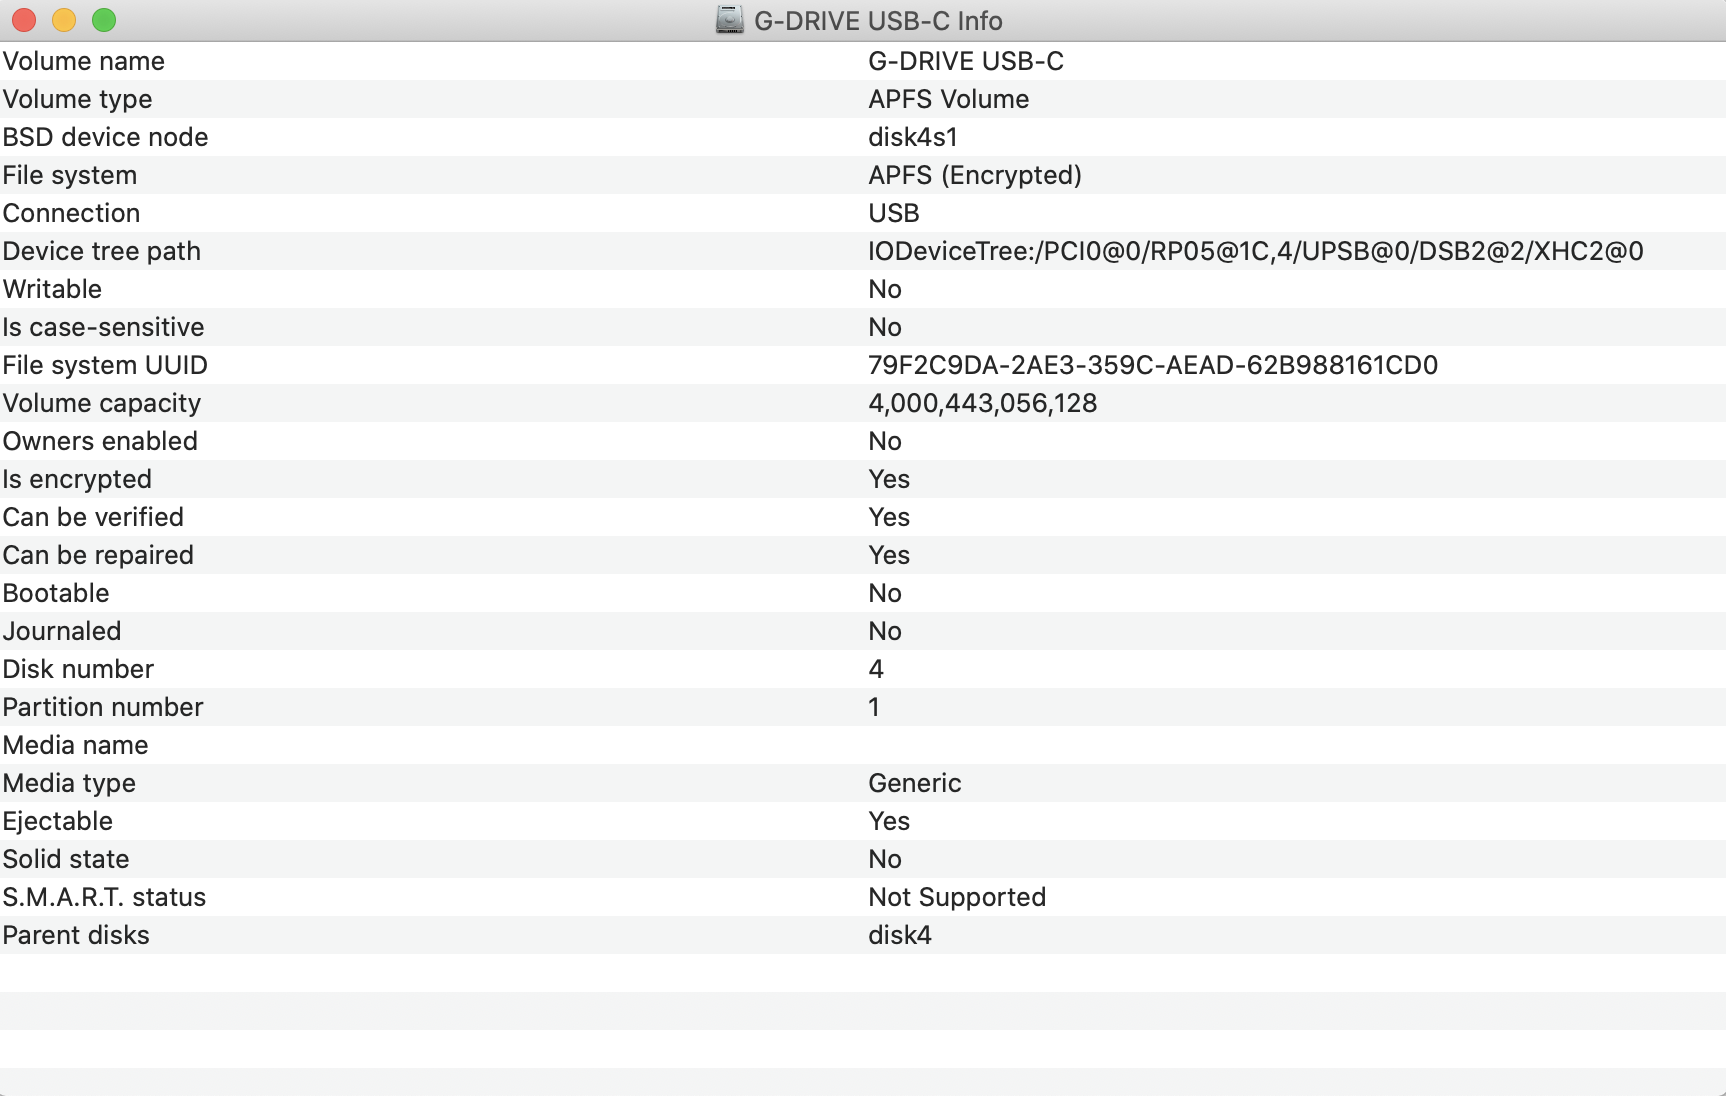Select the 'Parent disks' label
The height and width of the screenshot is (1096, 1726).
tap(76, 935)
